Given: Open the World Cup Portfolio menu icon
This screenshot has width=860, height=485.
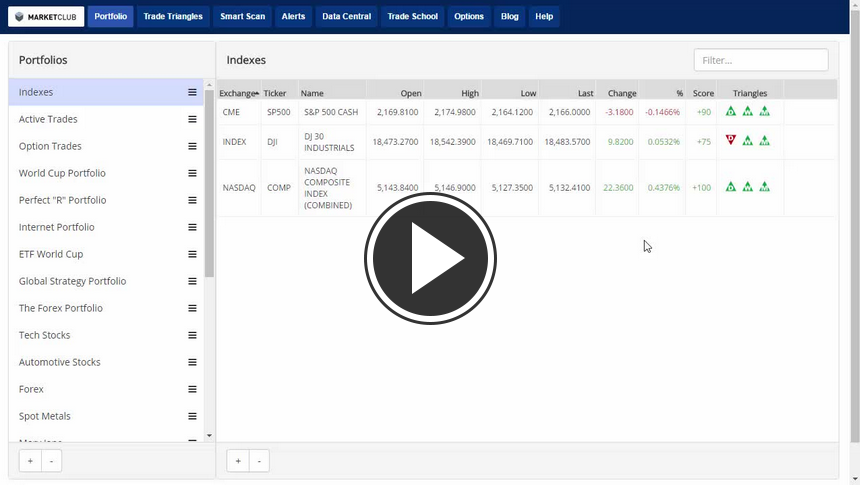Looking at the screenshot, I should [192, 173].
